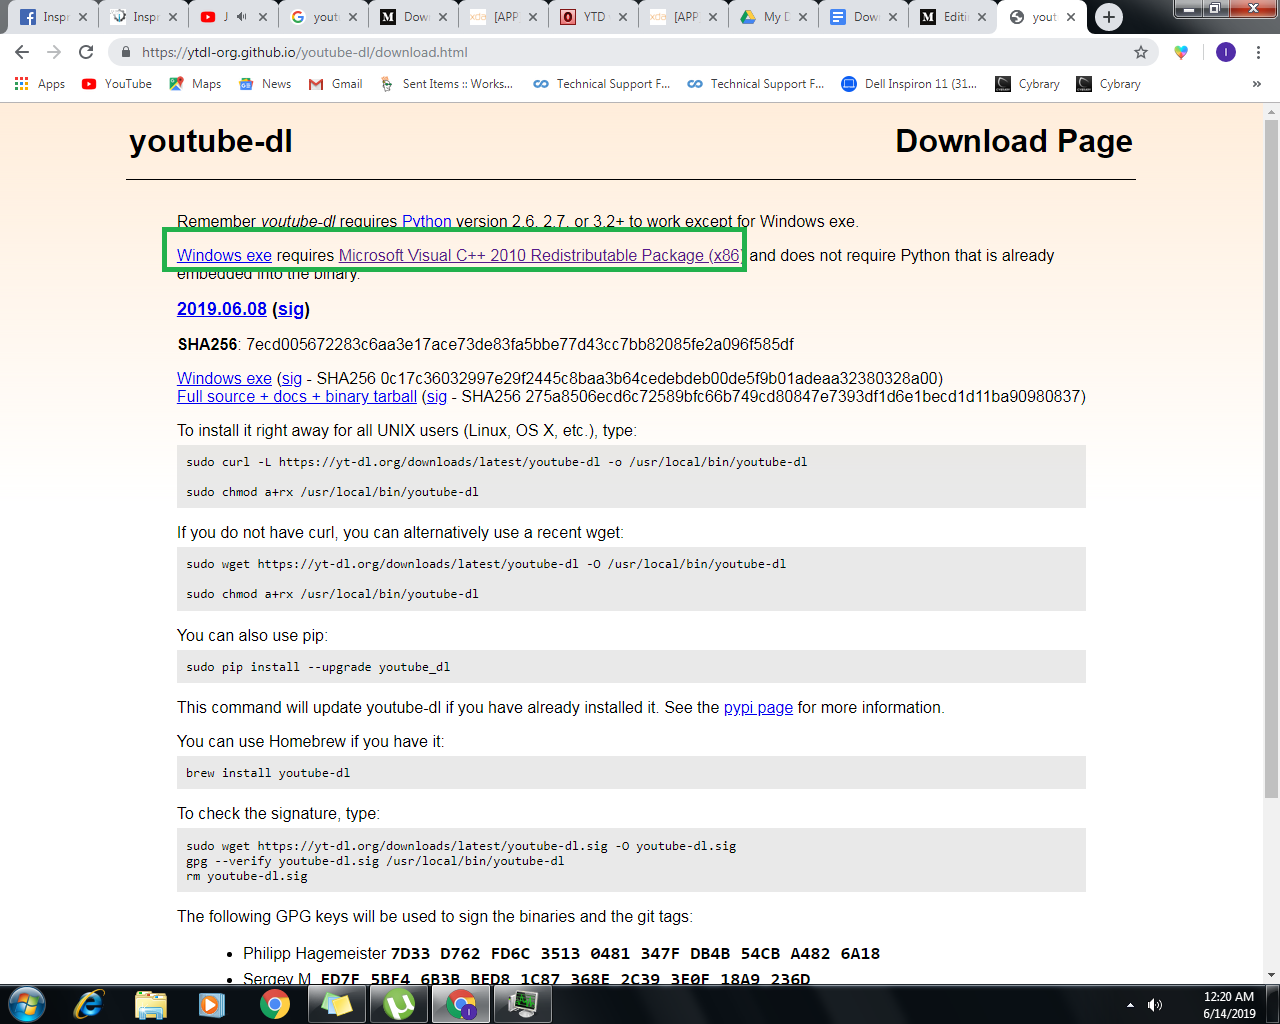Open the Windows Start menu
1280x1024 pixels.
(x=27, y=1004)
